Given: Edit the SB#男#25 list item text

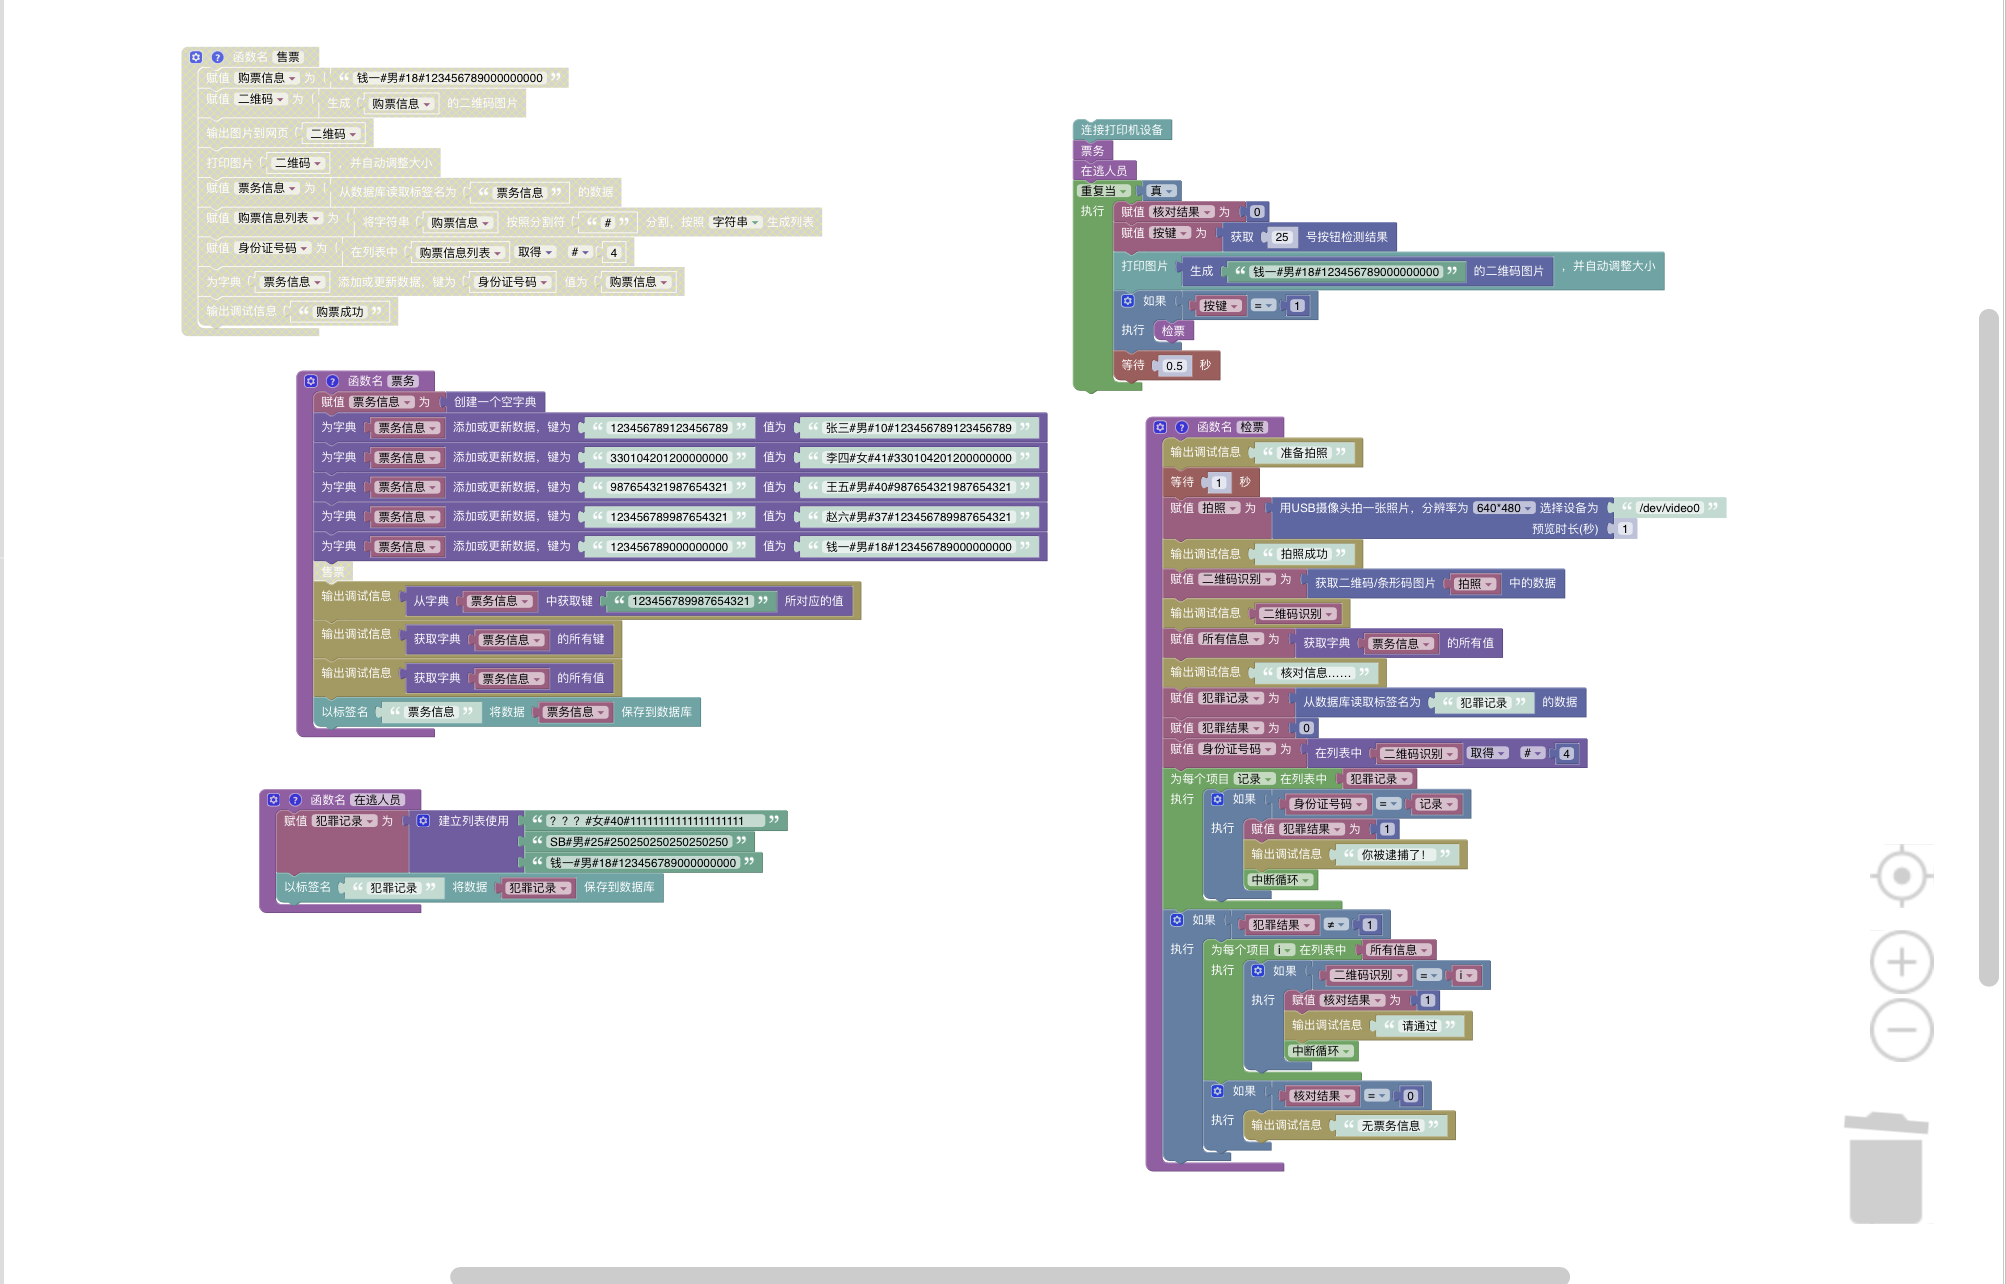Looking at the screenshot, I should [x=639, y=842].
